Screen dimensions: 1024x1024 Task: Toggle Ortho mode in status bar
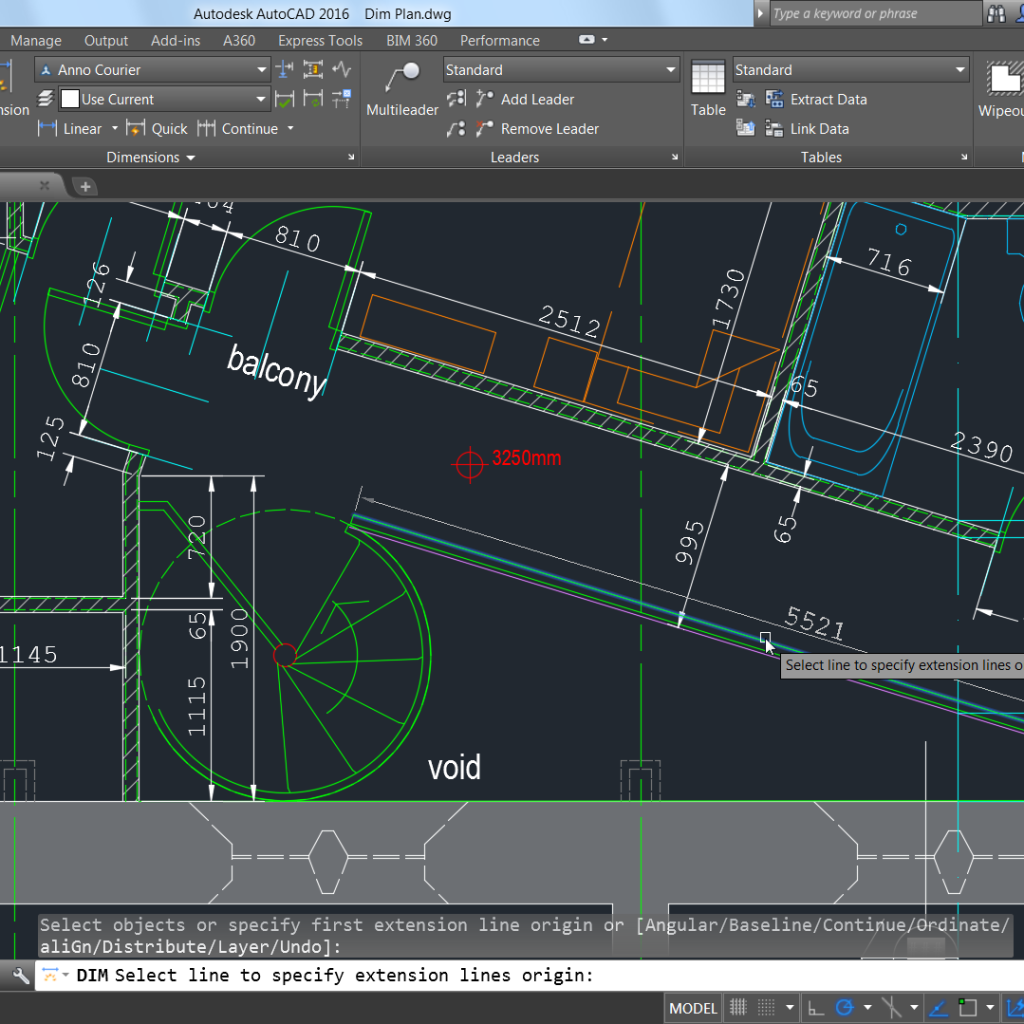(x=816, y=1008)
